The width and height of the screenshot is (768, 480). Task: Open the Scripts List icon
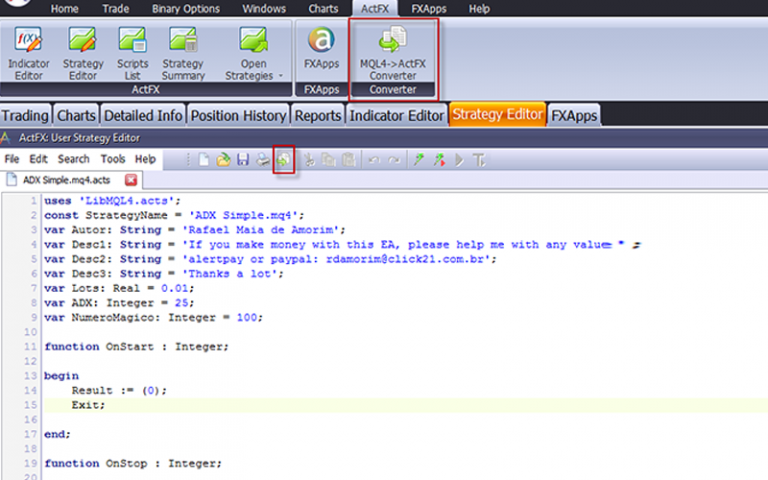click(132, 53)
